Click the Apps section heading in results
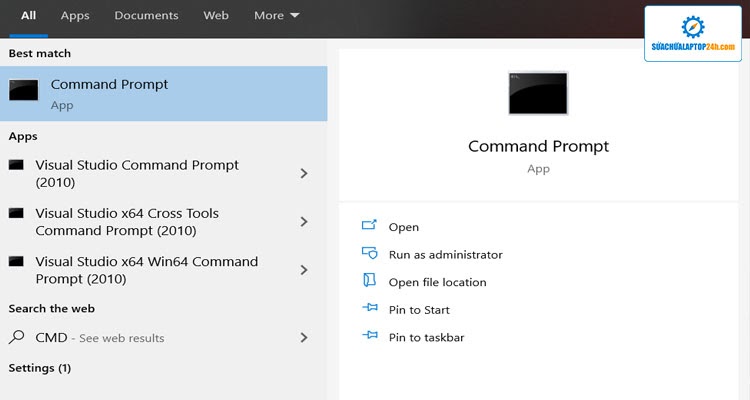Screen dimensions: 750x400 (23, 137)
